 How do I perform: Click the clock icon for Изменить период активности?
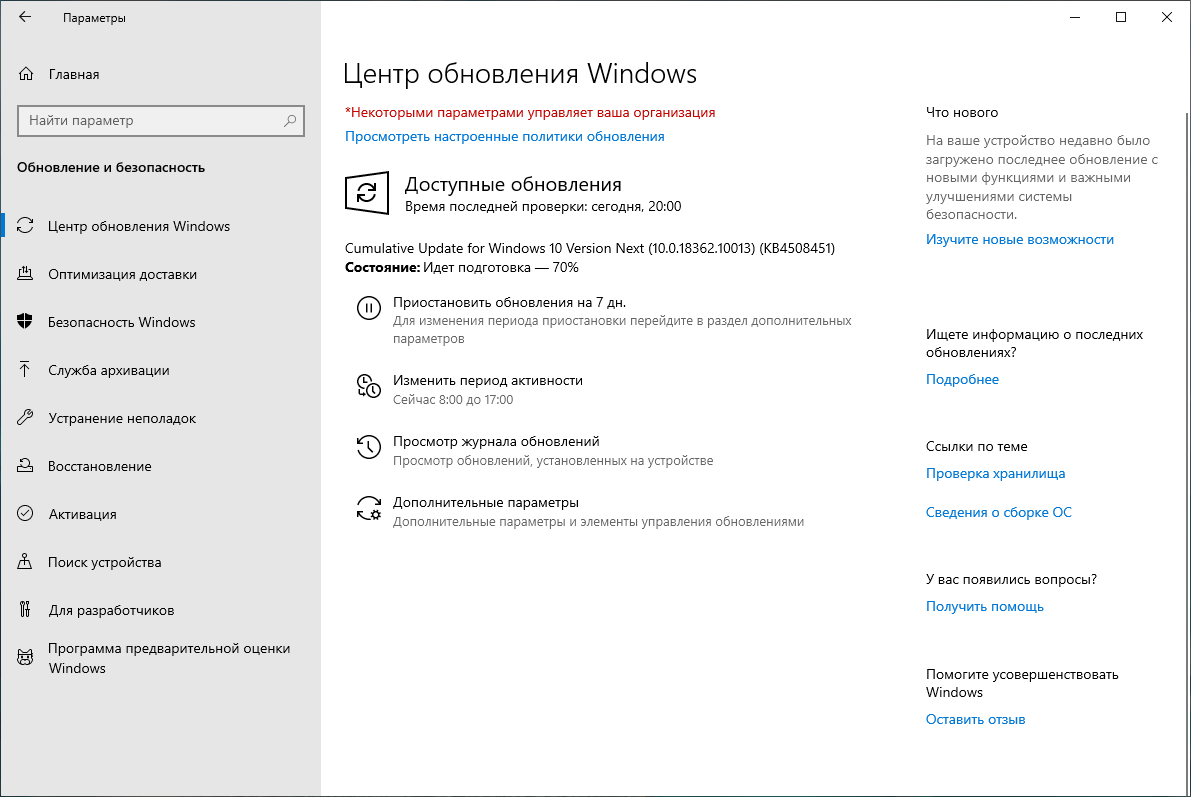coord(369,387)
